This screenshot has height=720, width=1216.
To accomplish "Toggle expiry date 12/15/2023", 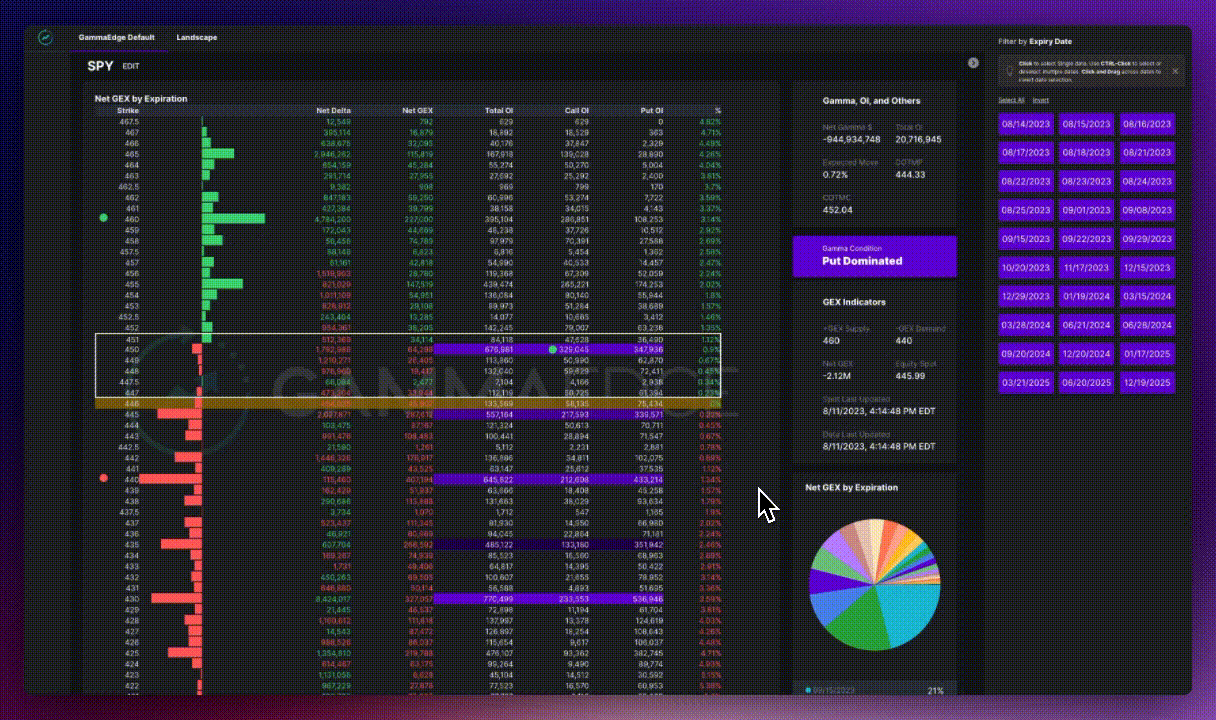I will tap(1147, 268).
